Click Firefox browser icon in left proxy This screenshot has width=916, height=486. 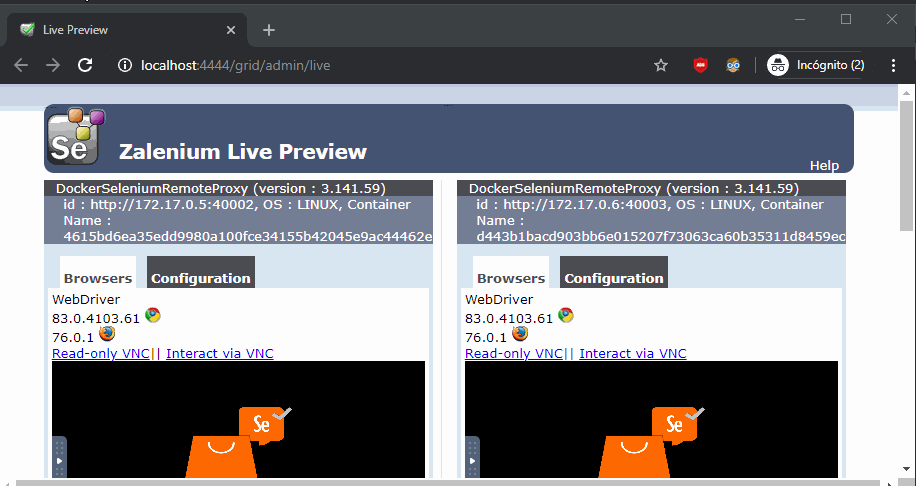(107, 335)
